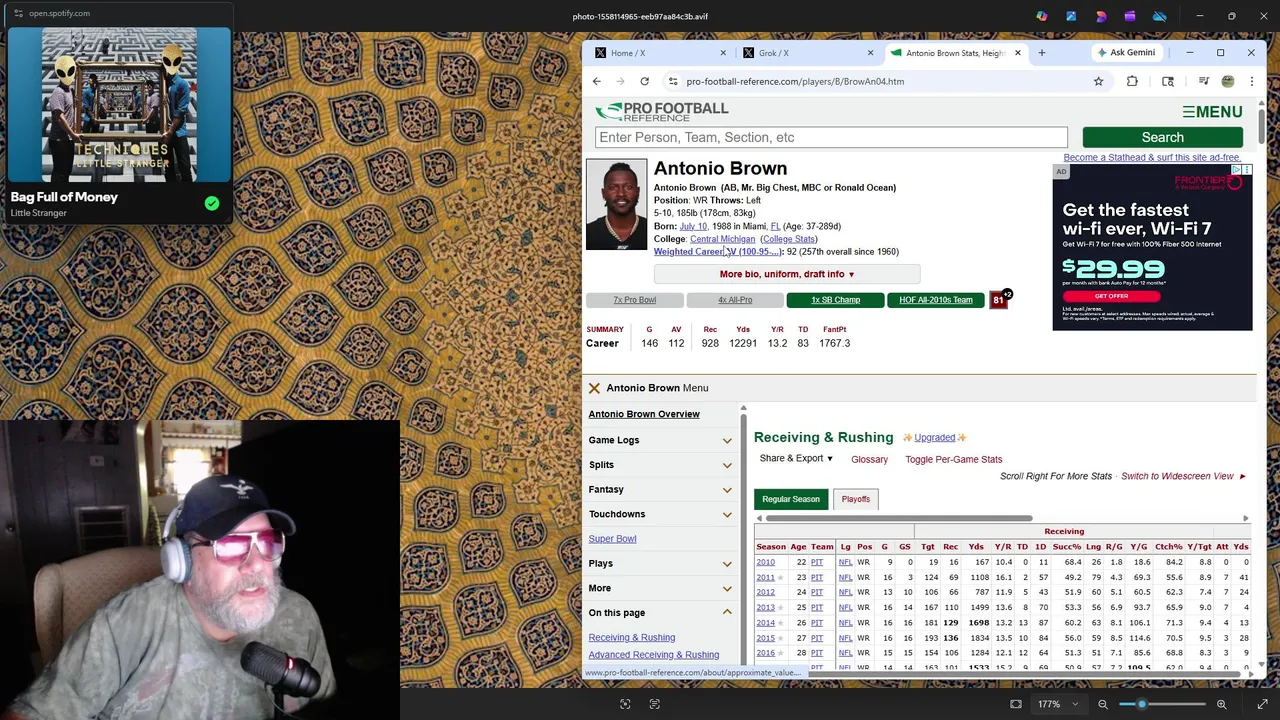Reload the pro-football-reference page
Screen dimensions: 1280x720
[x=645, y=81]
